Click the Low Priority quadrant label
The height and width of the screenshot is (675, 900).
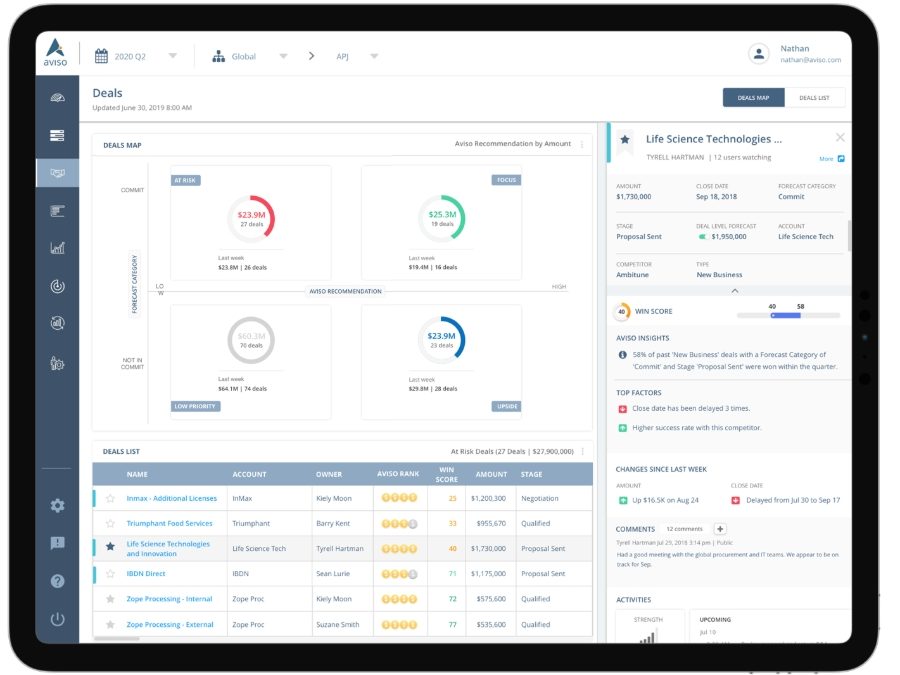click(x=195, y=406)
